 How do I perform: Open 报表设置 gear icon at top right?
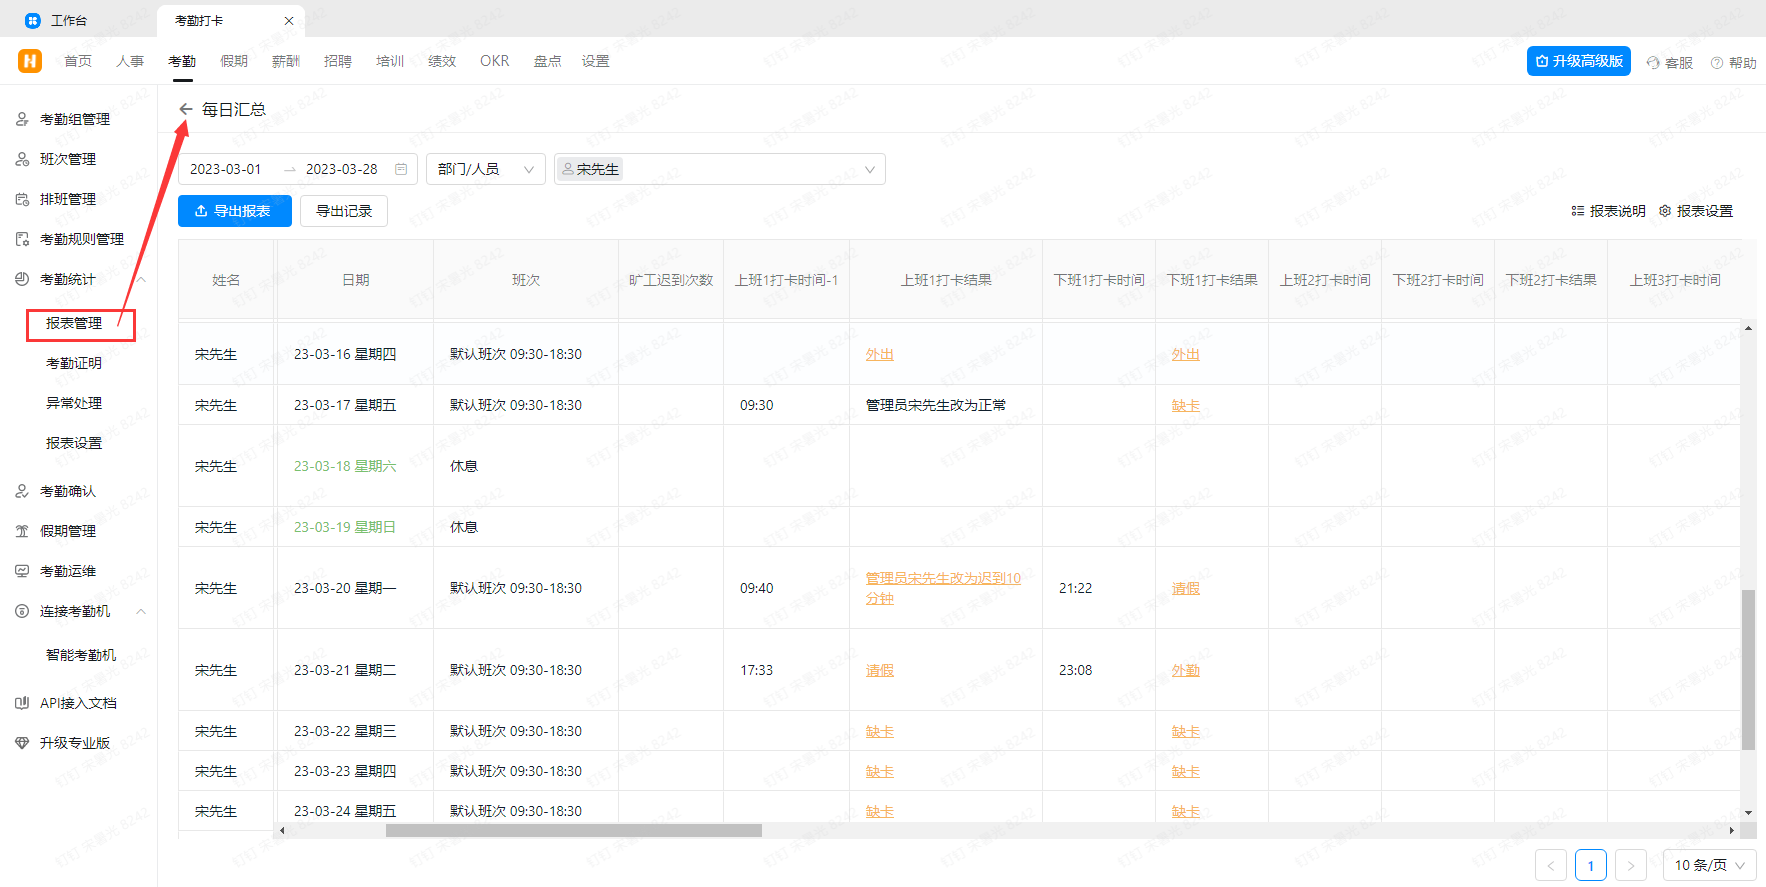1665,211
